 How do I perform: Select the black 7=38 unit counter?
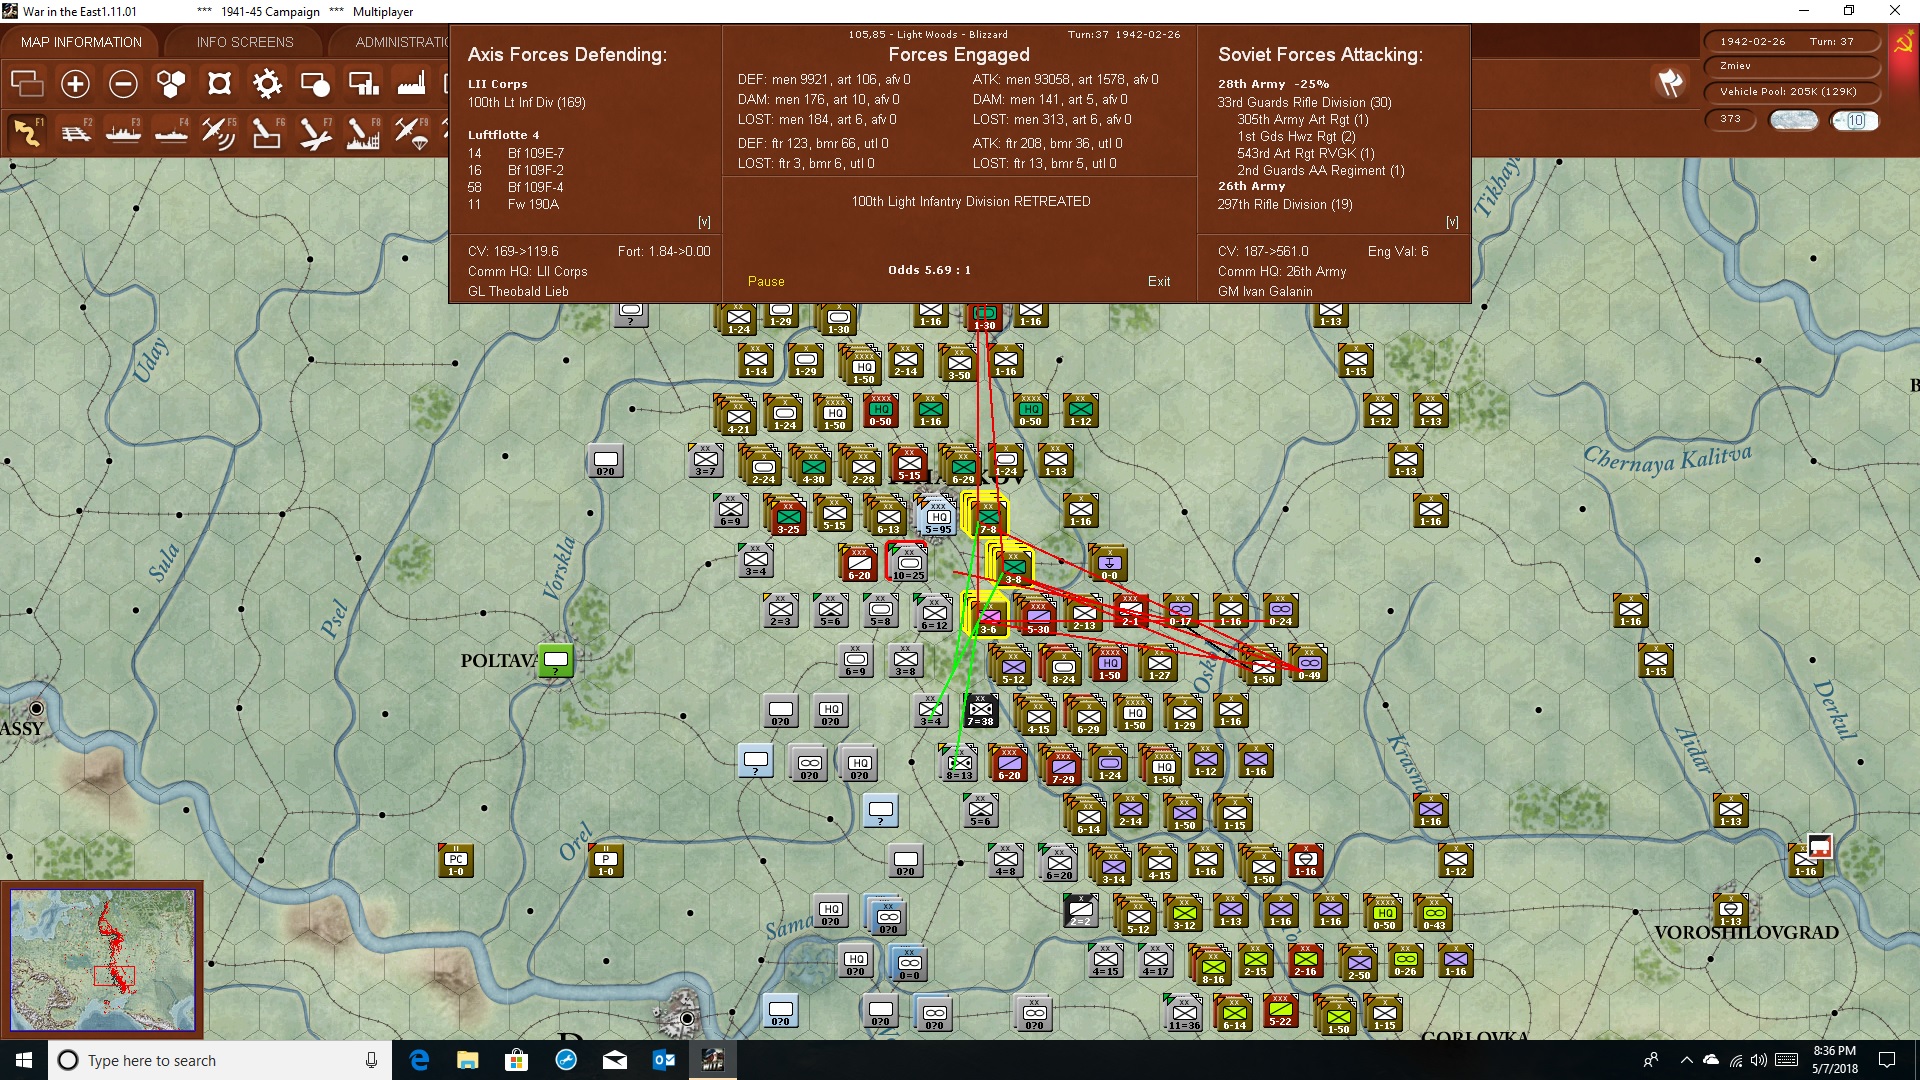[x=980, y=711]
